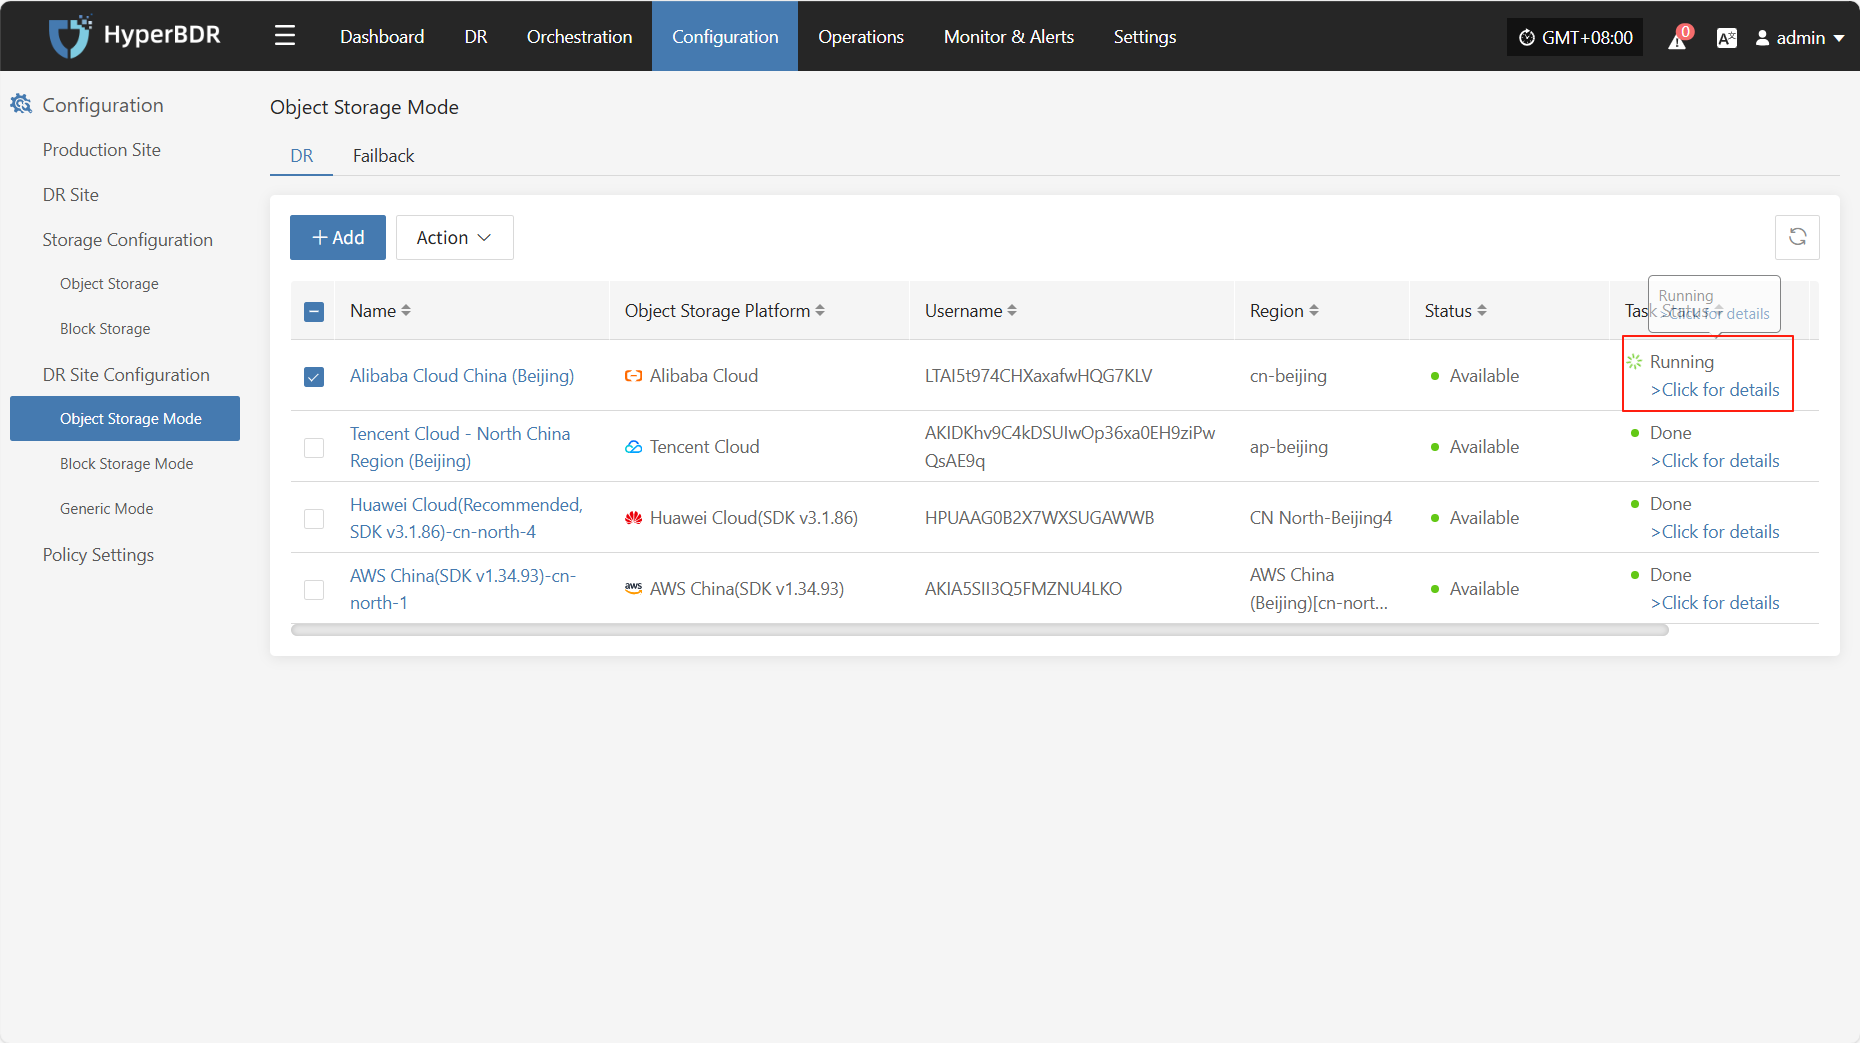Viewport: 1860px width, 1043px height.
Task: Open the Orchestration menu
Action: click(580, 37)
